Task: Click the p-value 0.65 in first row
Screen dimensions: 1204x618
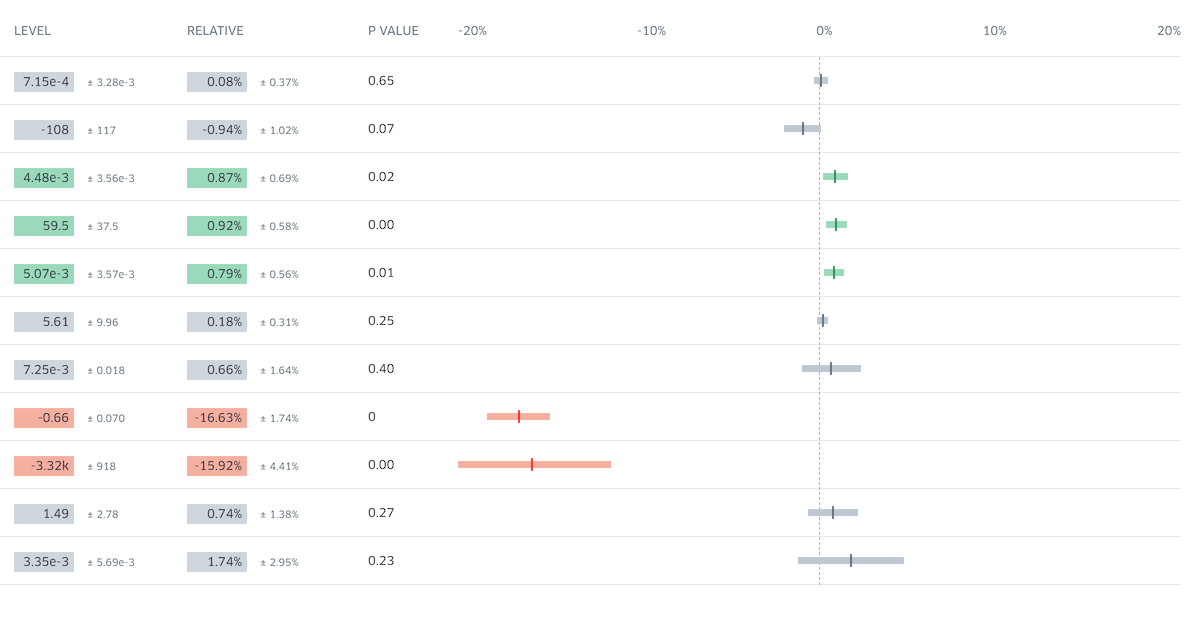Action: 381,81
